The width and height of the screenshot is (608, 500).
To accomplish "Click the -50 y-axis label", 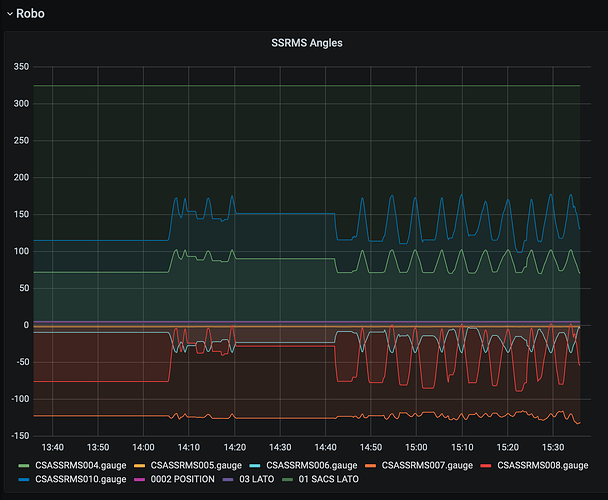I will (22, 362).
